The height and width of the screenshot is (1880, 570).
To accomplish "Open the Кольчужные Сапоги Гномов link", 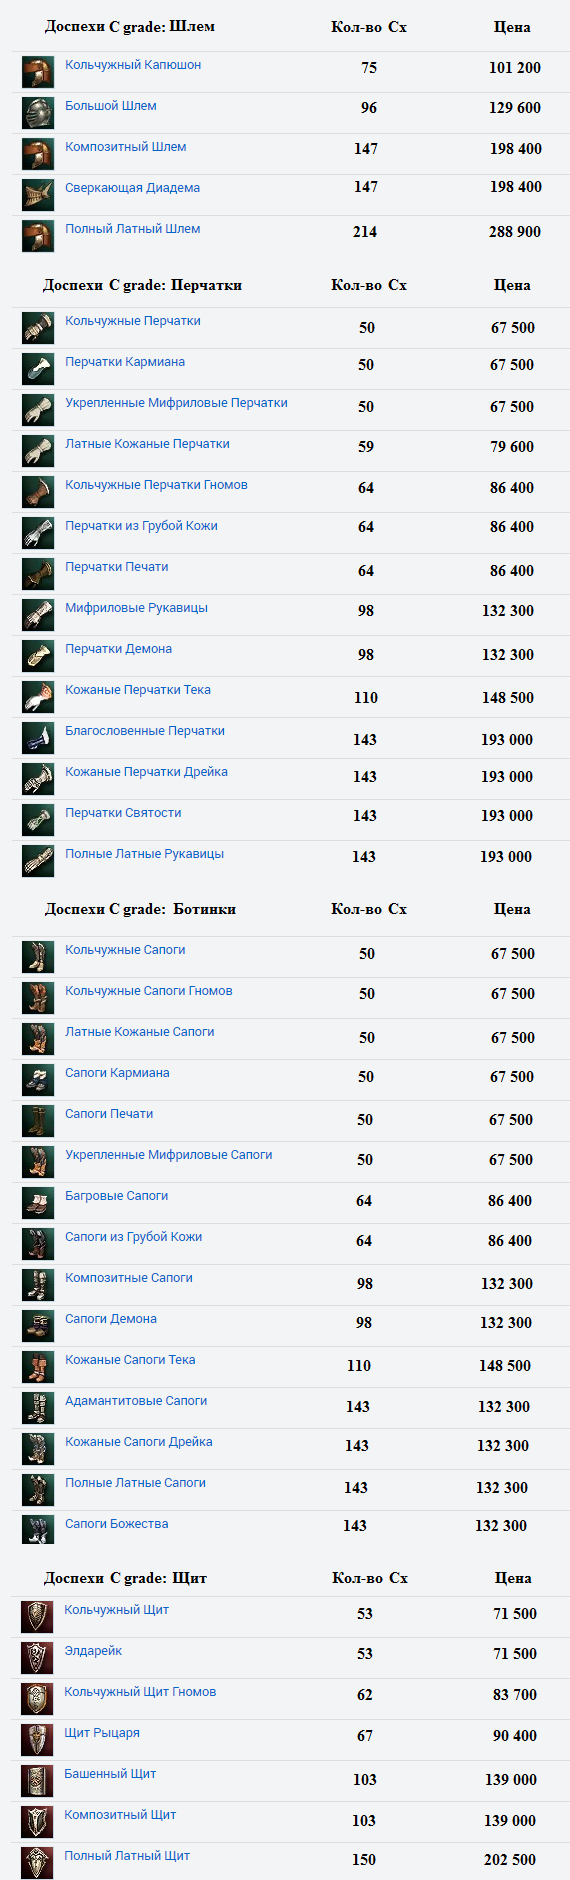I will click(x=149, y=991).
